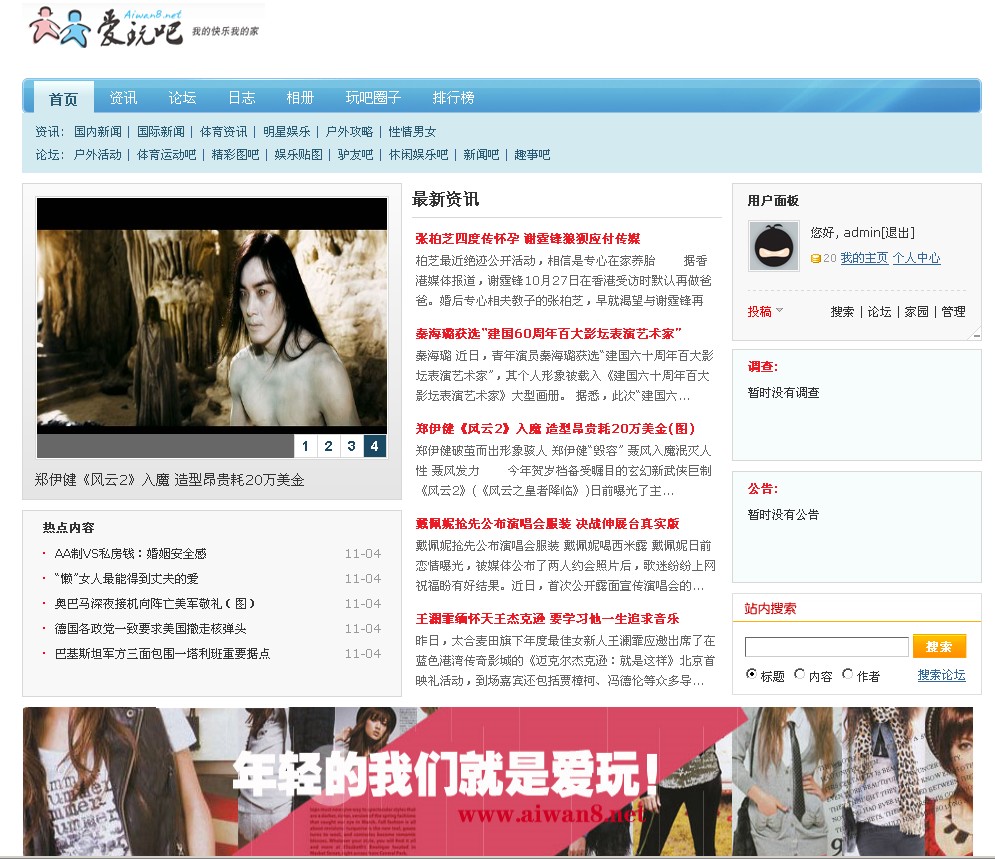Viewport: 995px width, 859px height.
Task: Visit the 娱乐贴图 forum
Action: [x=298, y=154]
